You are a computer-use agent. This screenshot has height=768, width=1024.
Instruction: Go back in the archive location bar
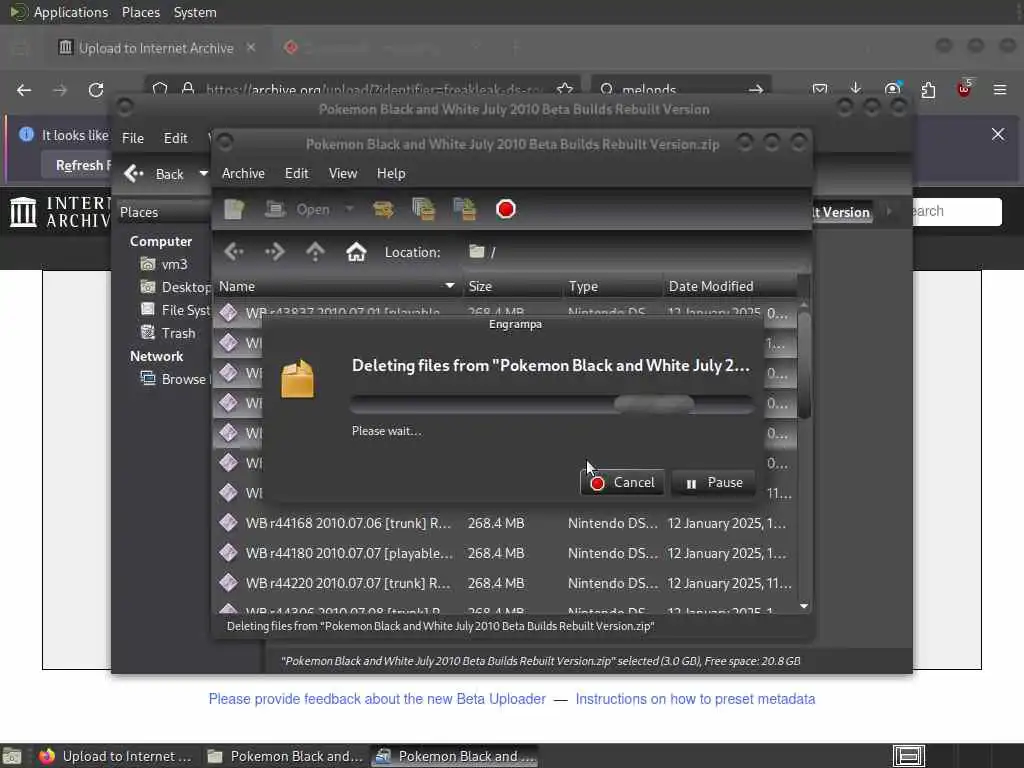point(234,252)
